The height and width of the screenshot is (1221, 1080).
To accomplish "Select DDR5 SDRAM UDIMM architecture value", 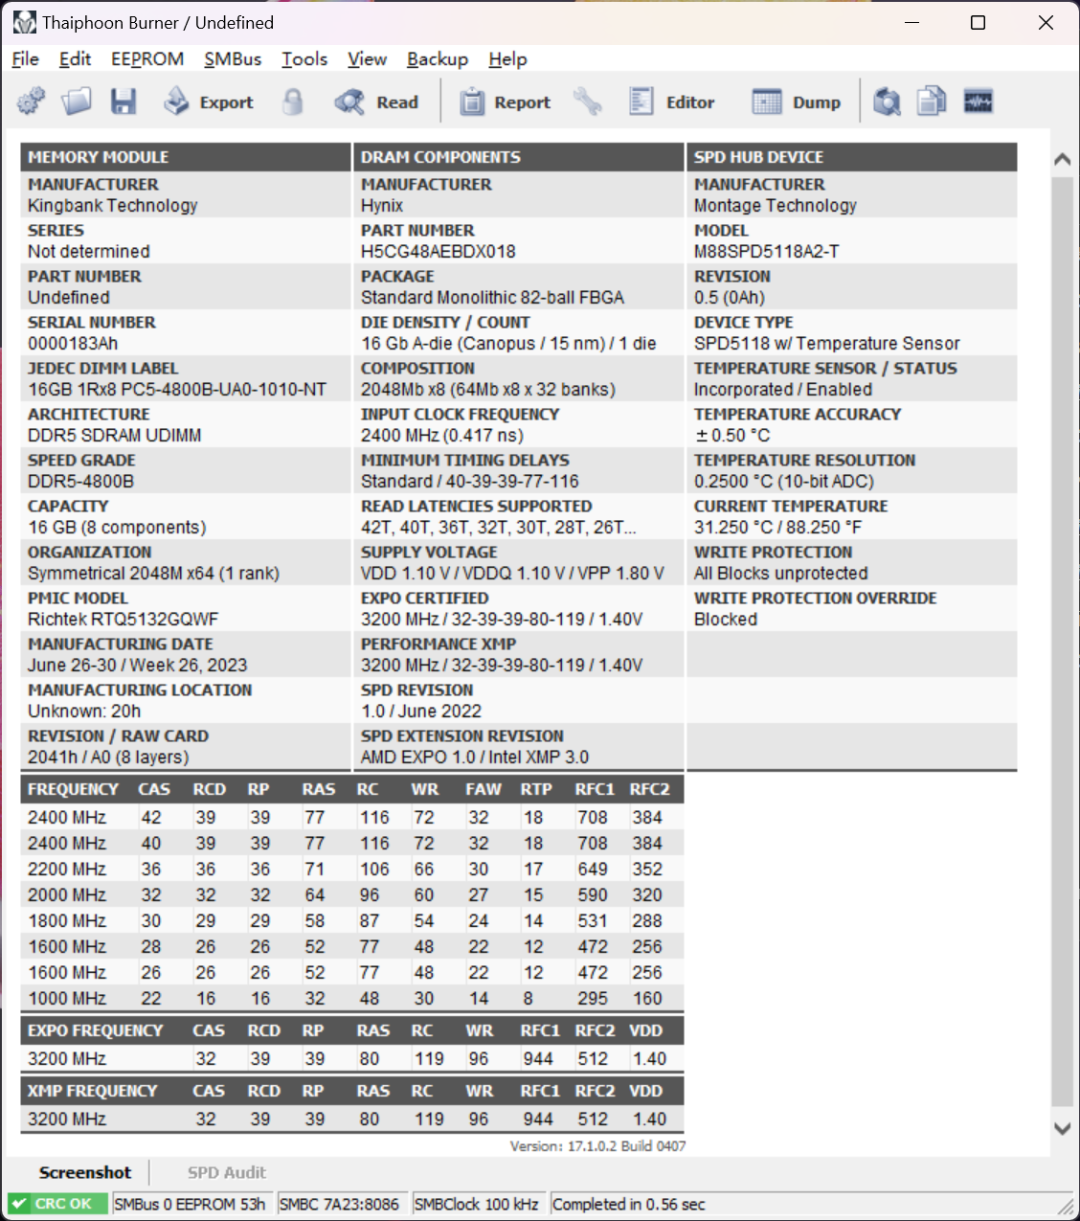I will (x=114, y=436).
